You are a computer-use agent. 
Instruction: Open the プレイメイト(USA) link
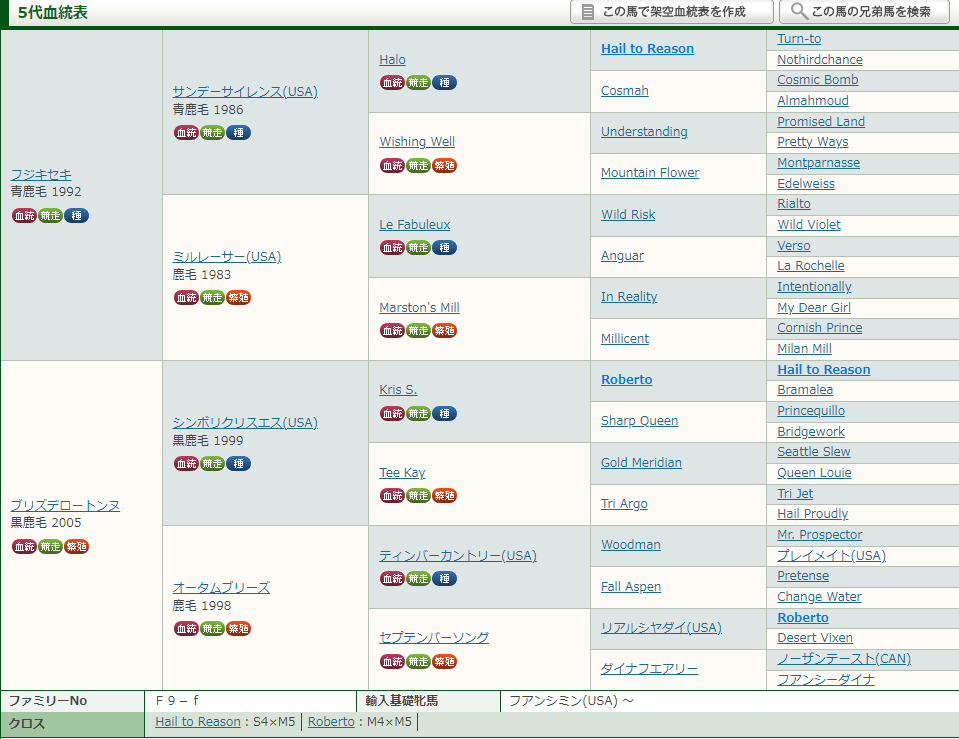[832, 555]
